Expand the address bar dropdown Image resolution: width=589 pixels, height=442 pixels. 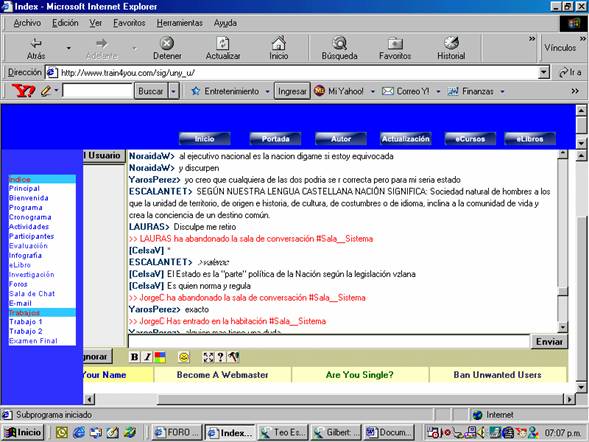(544, 72)
